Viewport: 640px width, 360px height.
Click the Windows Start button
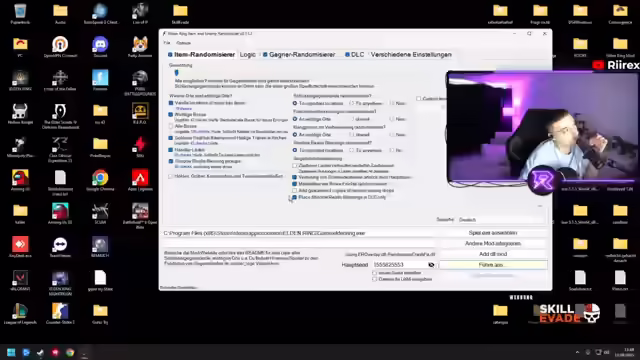11,352
